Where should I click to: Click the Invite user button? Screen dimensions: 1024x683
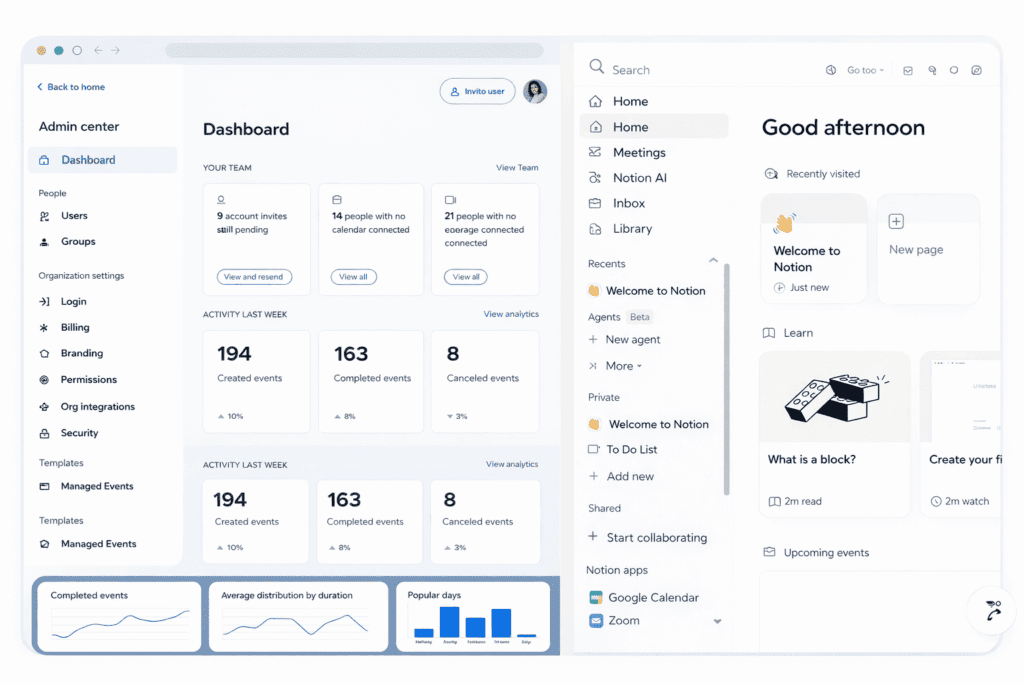click(x=477, y=91)
